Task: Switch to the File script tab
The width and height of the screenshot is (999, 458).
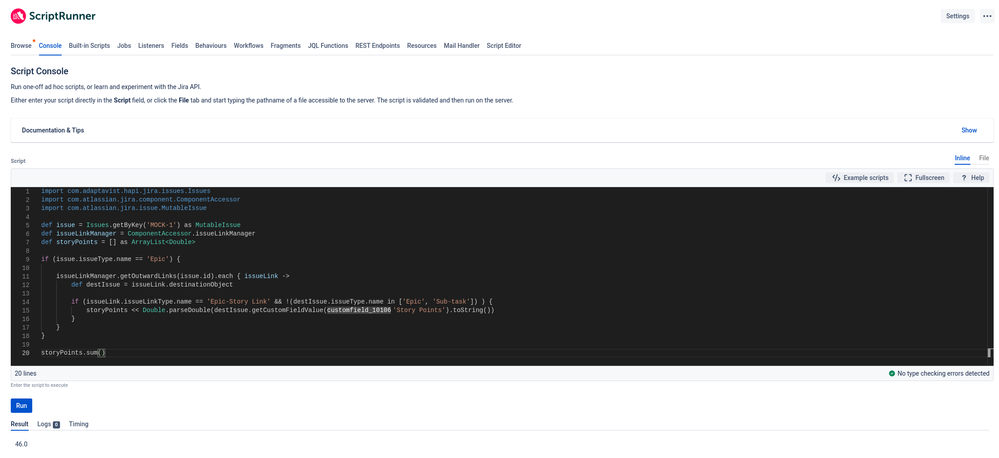Action: pyautogui.click(x=984, y=158)
